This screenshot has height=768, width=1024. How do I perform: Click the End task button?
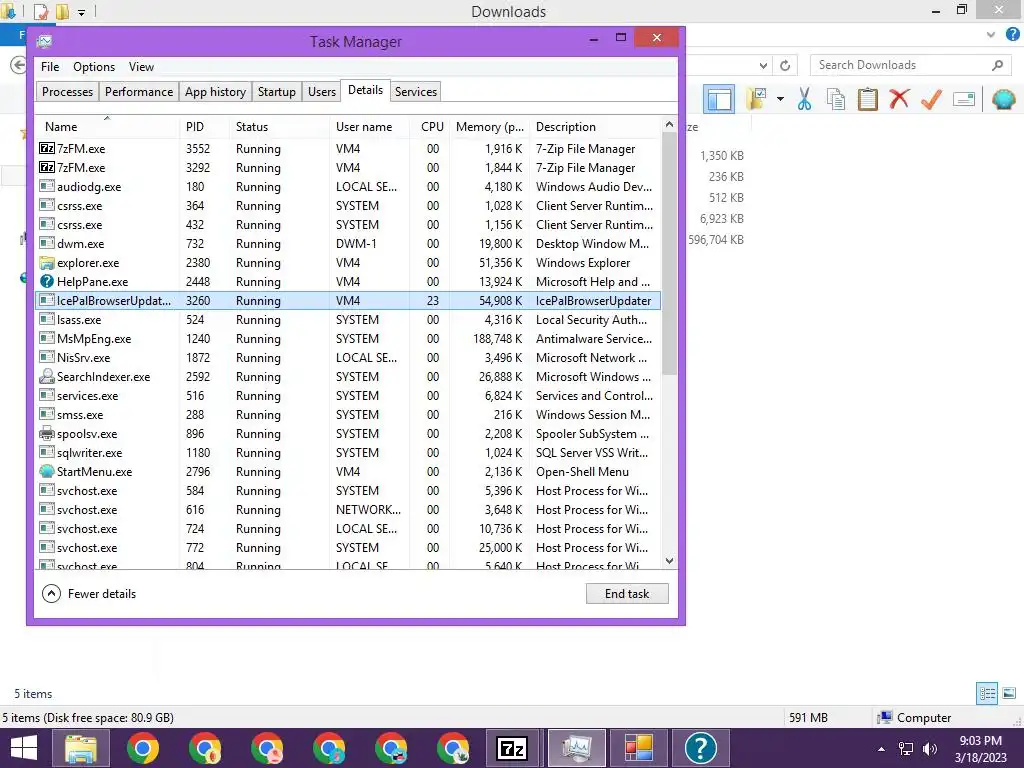click(627, 594)
